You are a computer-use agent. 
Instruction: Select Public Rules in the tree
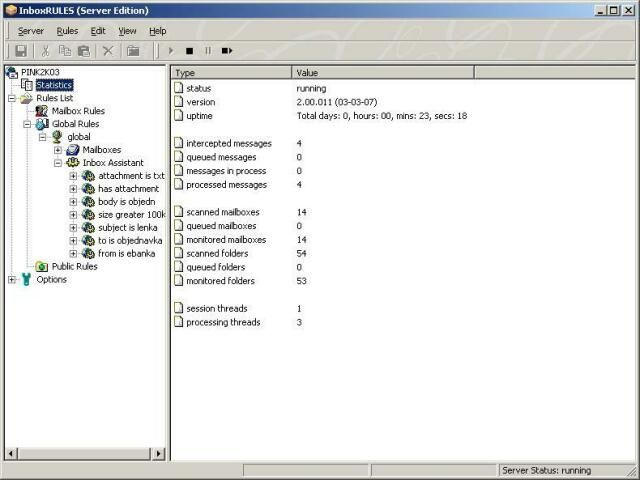tap(74, 267)
